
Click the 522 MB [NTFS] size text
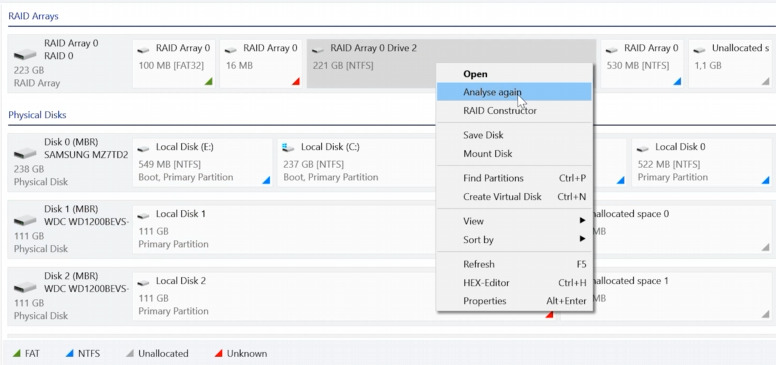669,164
